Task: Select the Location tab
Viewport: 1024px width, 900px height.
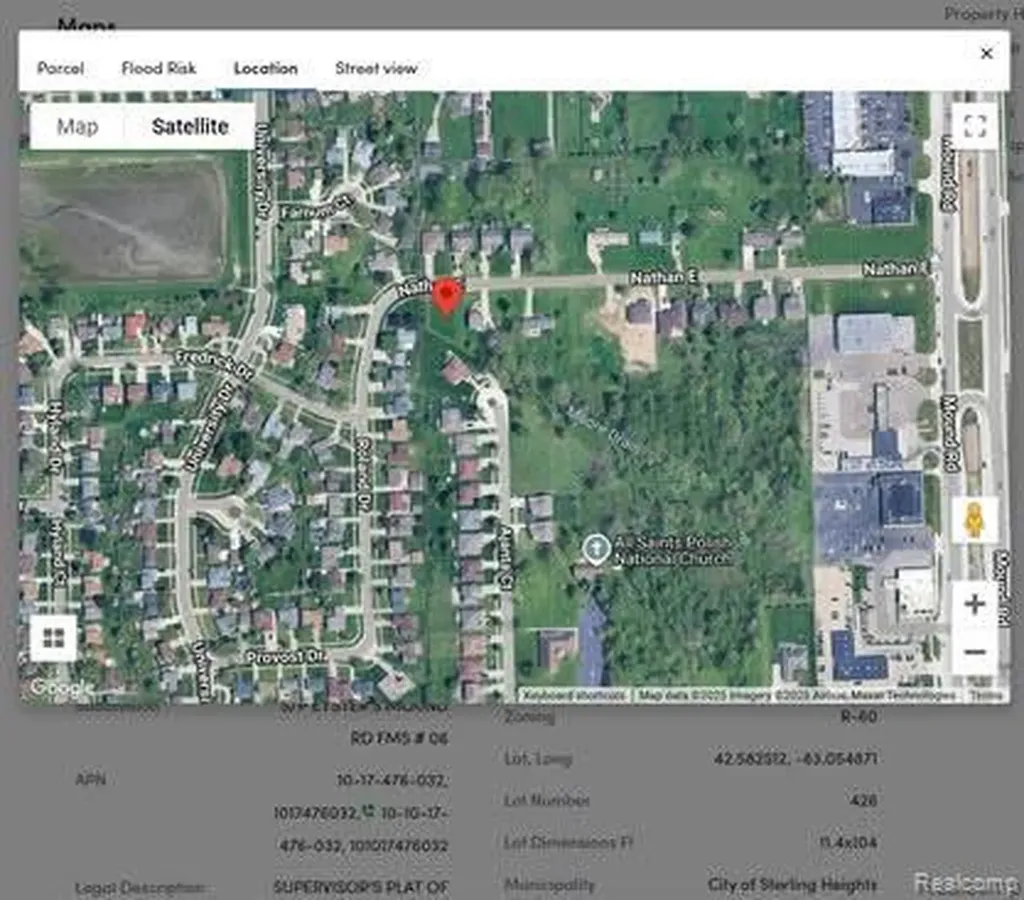Action: pyautogui.click(x=266, y=68)
